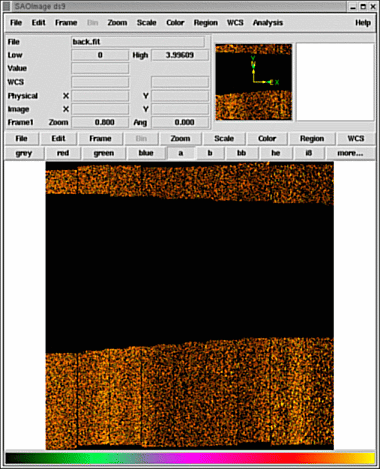Apply the grey colormap
This screenshot has width=380, height=469.
[x=24, y=153]
